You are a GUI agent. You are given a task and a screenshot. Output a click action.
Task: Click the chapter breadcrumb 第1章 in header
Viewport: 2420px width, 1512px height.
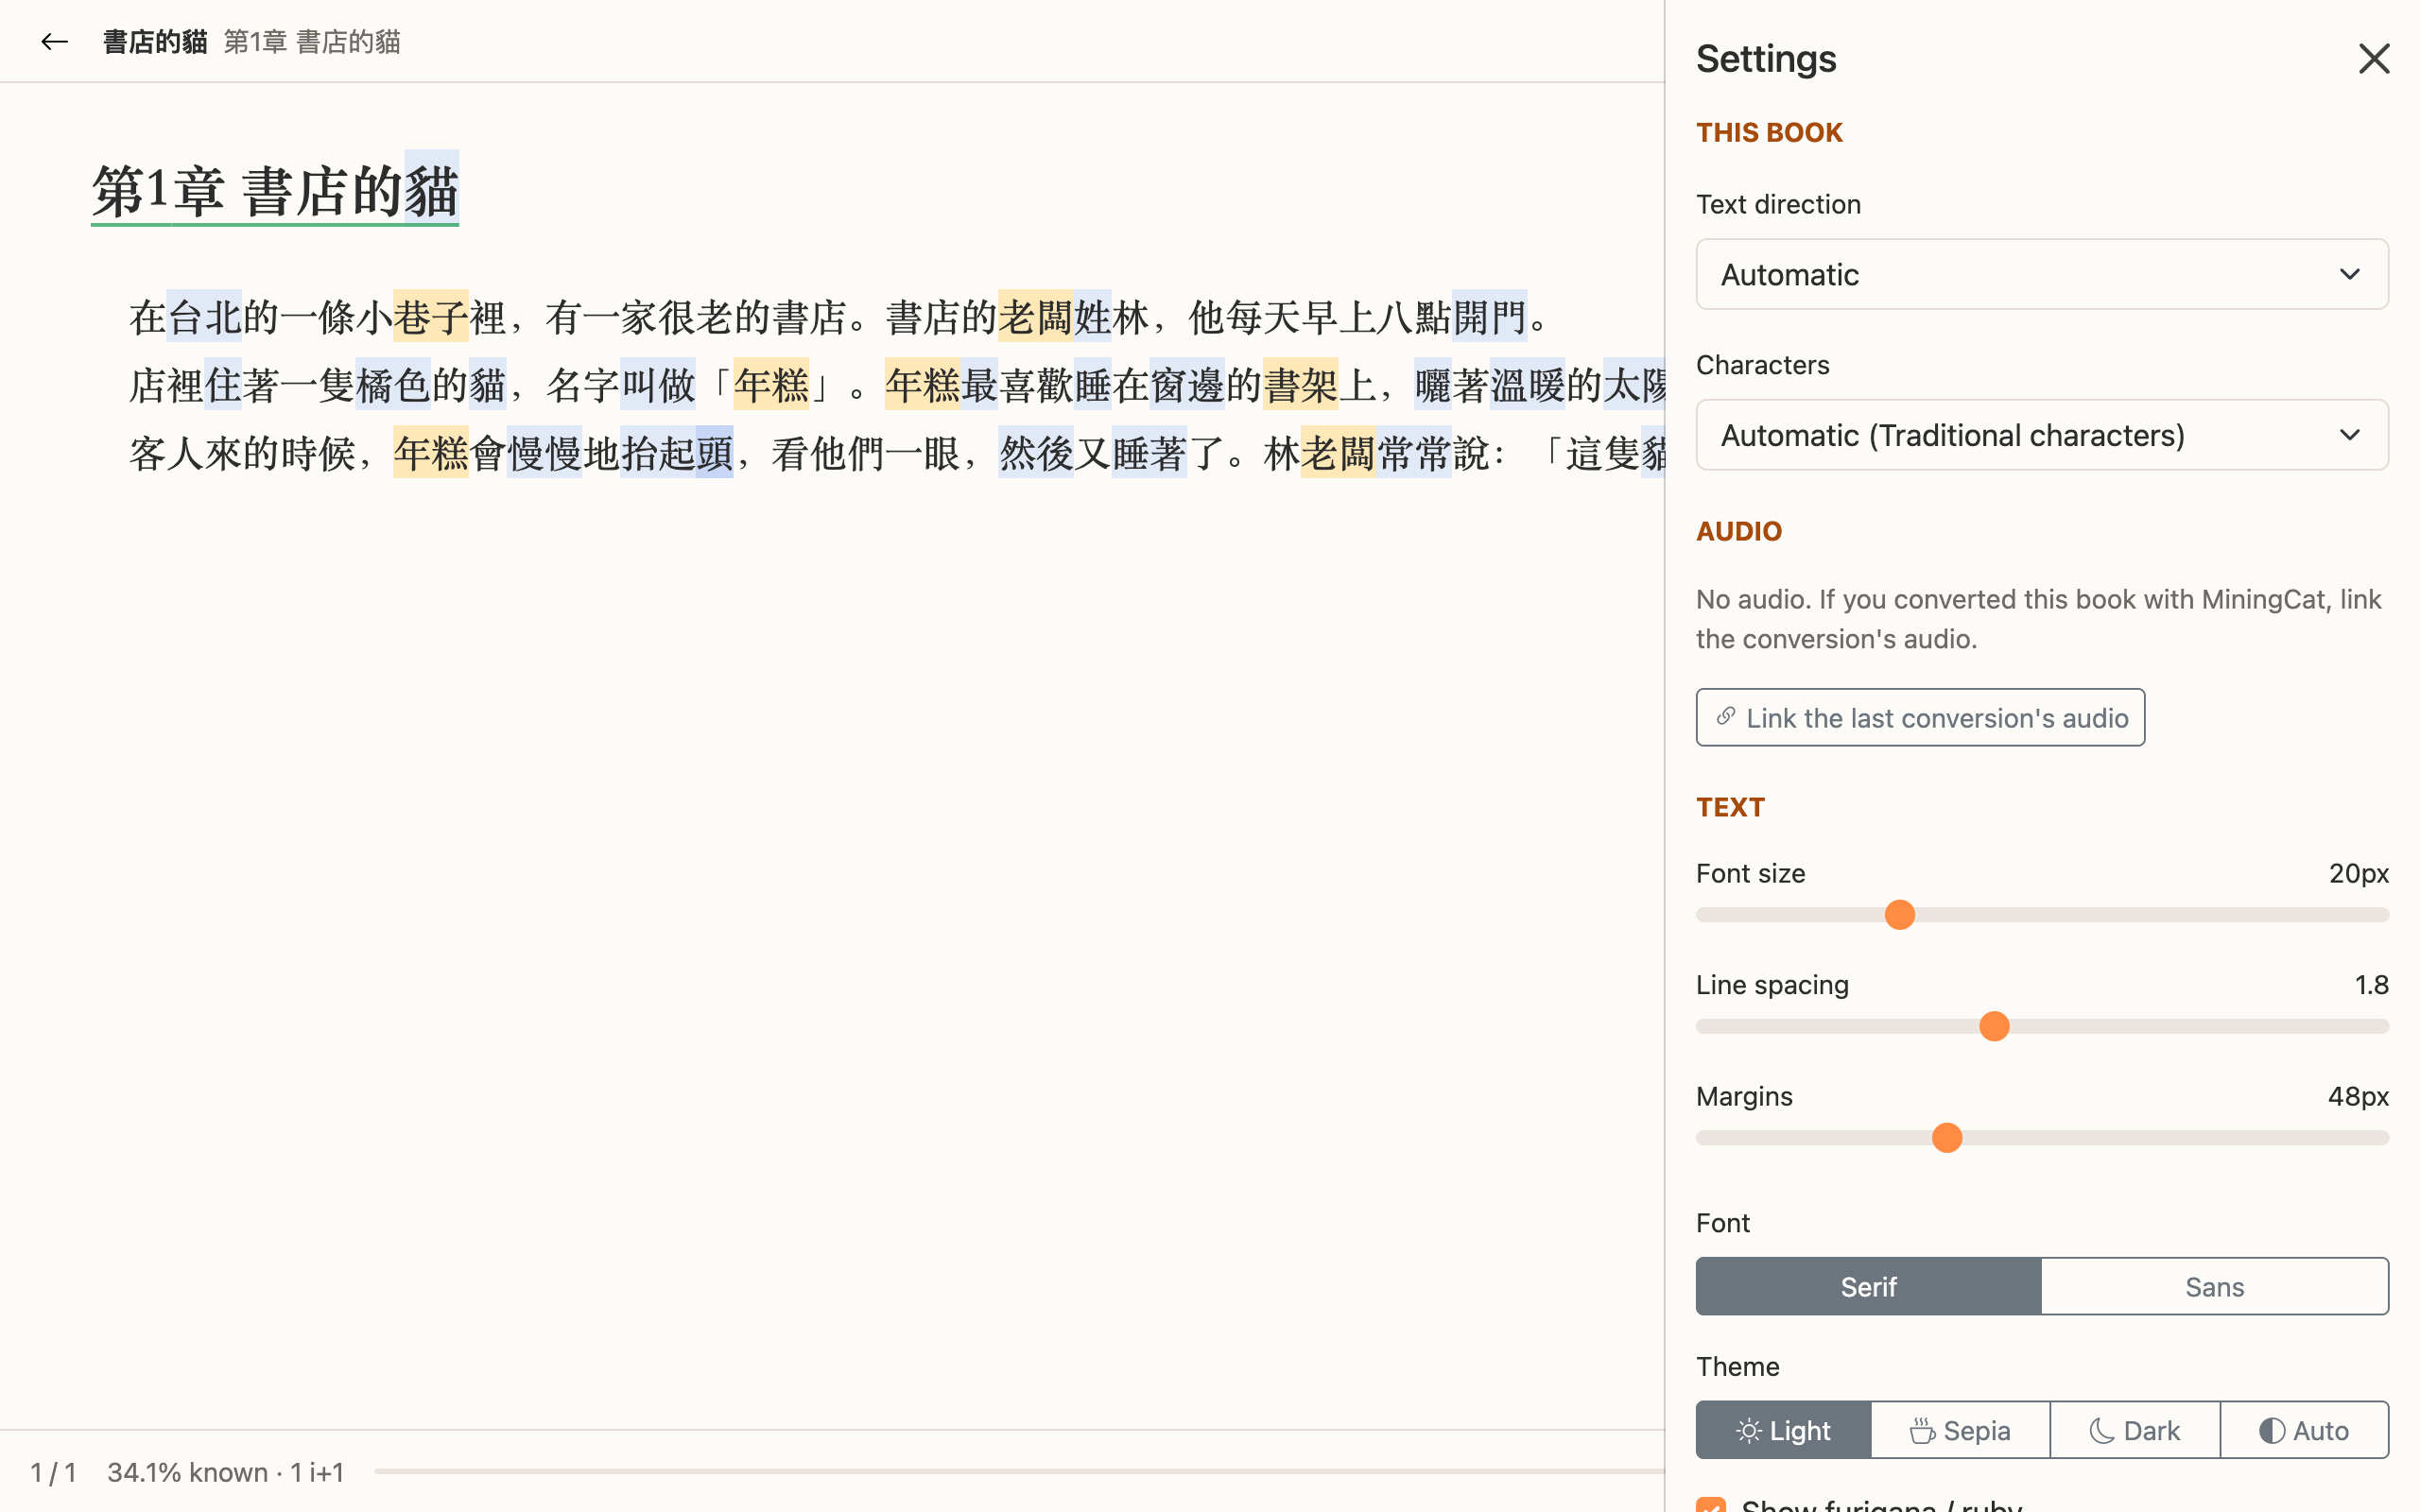click(x=255, y=42)
